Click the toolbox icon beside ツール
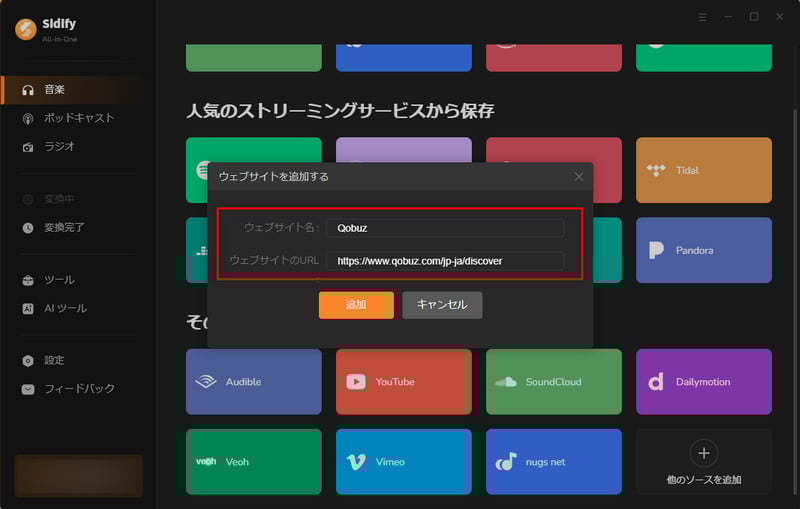Screen dimensions: 800x509 [x=28, y=281]
